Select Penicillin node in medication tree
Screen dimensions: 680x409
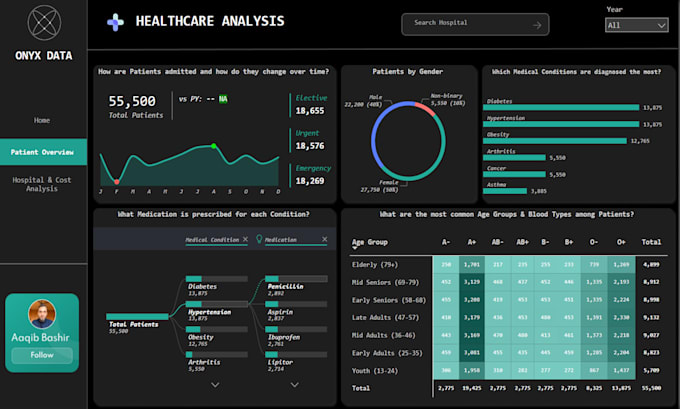click(296, 279)
